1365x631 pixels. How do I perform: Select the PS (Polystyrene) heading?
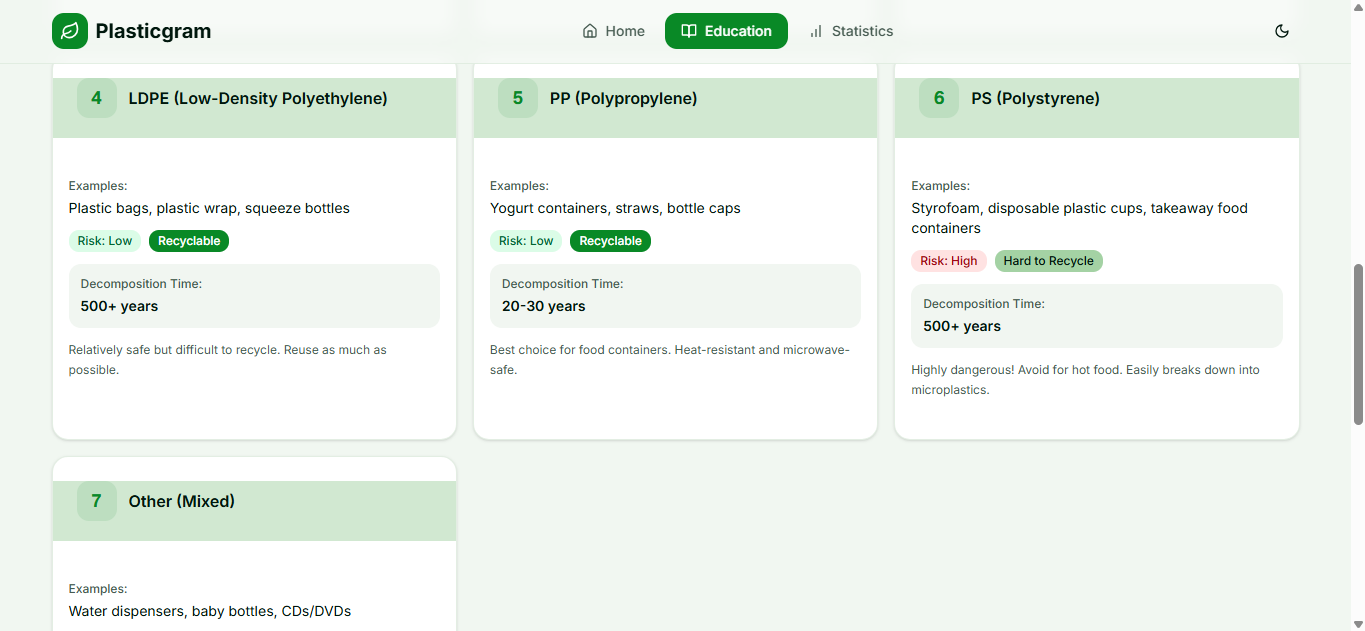tap(1035, 98)
